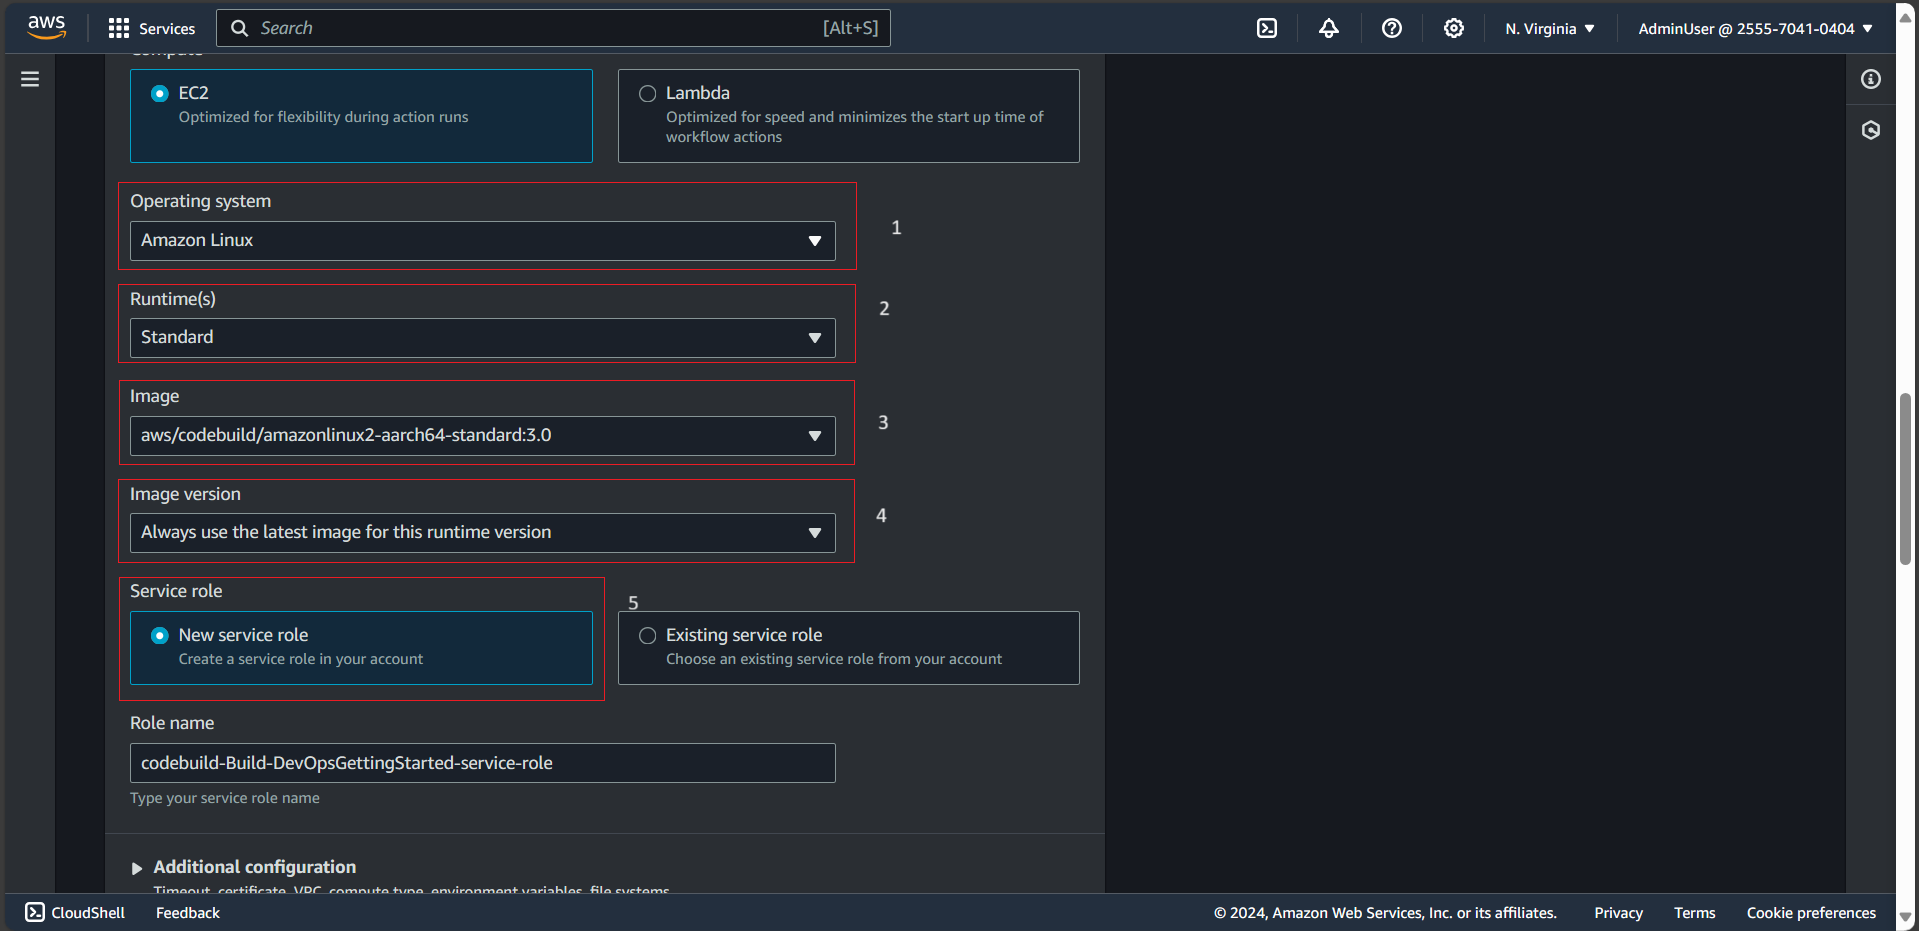The width and height of the screenshot is (1919, 931).
Task: Click the 'Operating system' field label
Action: (200, 201)
